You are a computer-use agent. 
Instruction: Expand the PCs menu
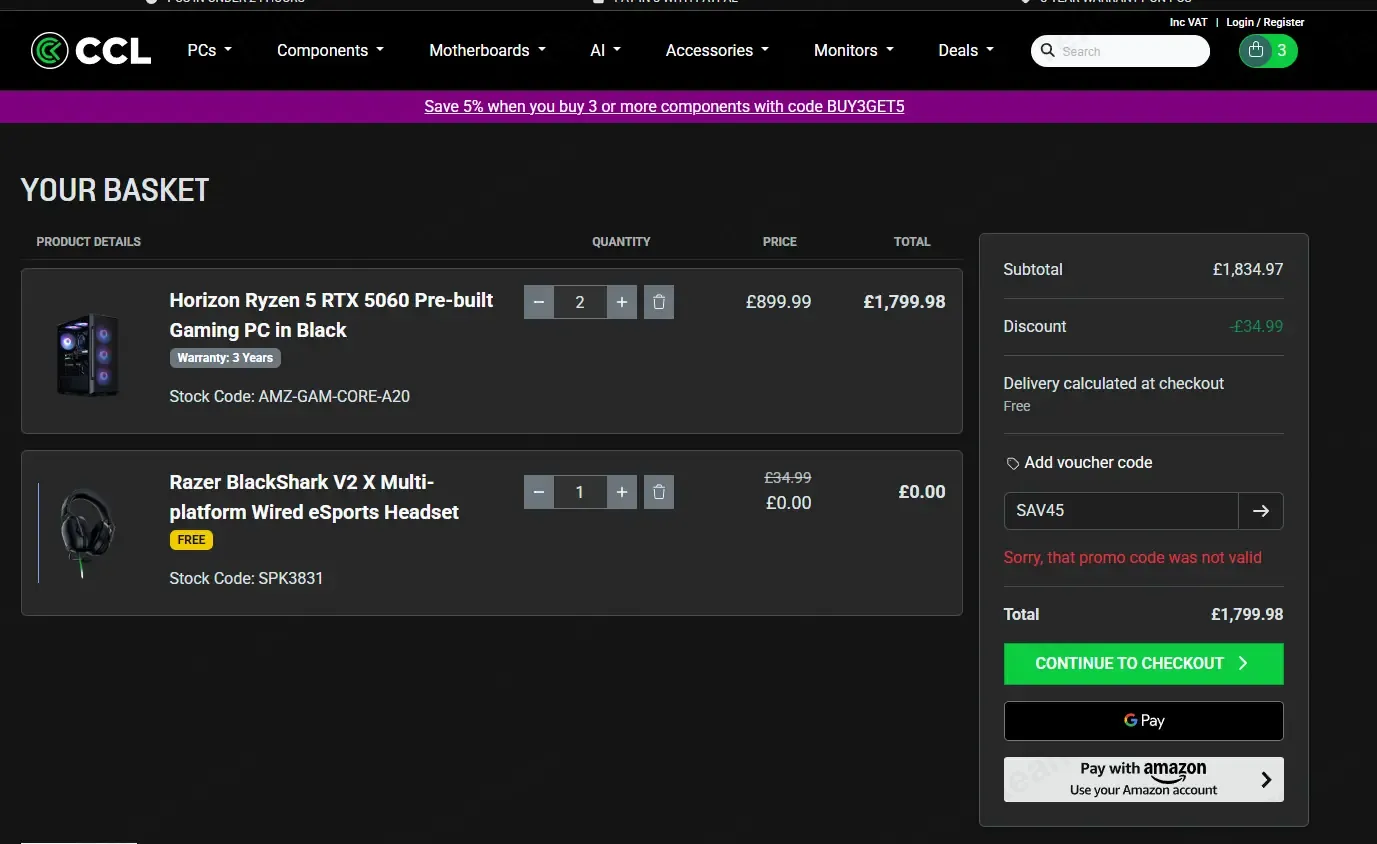(x=210, y=50)
